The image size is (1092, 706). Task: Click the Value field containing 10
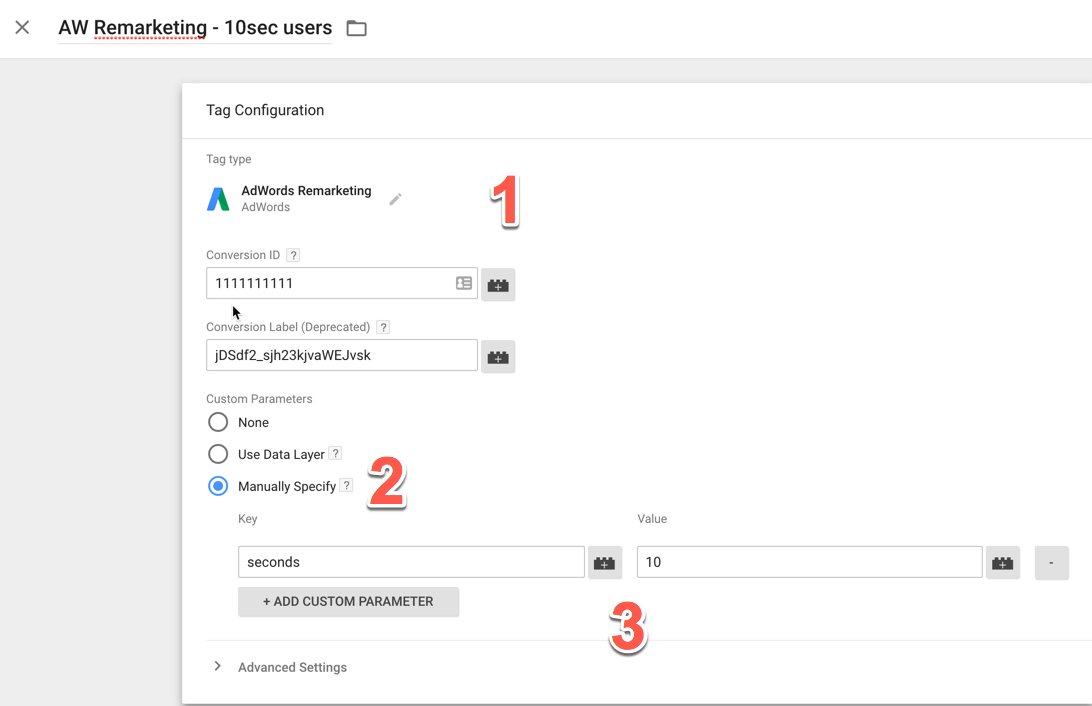pyautogui.click(x=809, y=562)
